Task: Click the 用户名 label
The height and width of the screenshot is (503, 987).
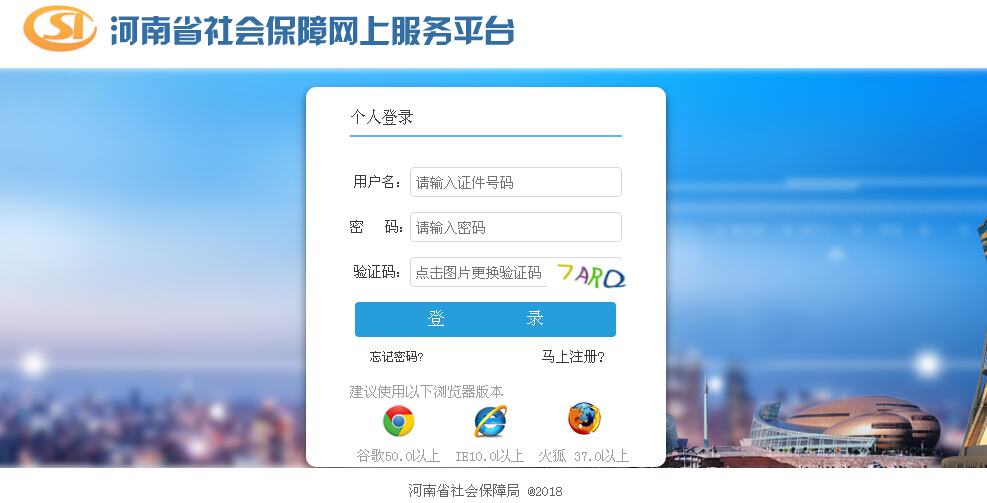Action: (x=377, y=182)
